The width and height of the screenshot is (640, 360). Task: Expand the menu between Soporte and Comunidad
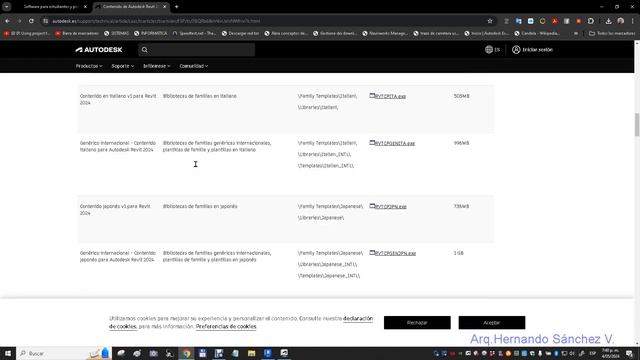(x=157, y=66)
